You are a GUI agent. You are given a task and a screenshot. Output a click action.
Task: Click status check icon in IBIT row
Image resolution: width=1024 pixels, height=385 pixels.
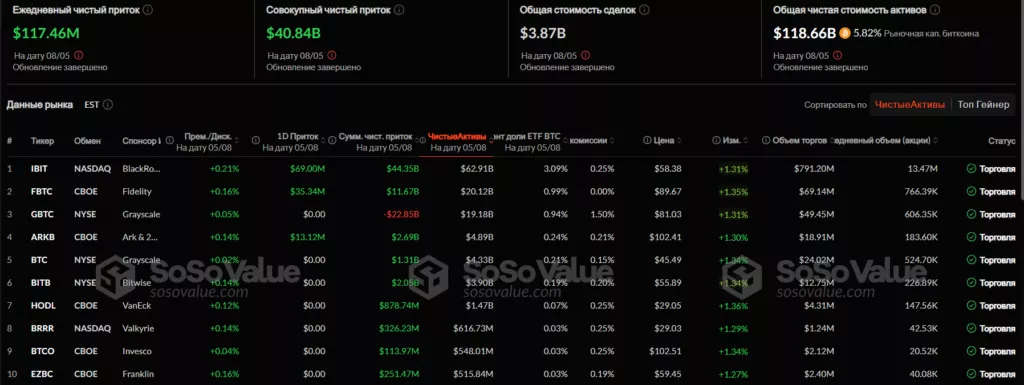pyautogui.click(x=971, y=168)
